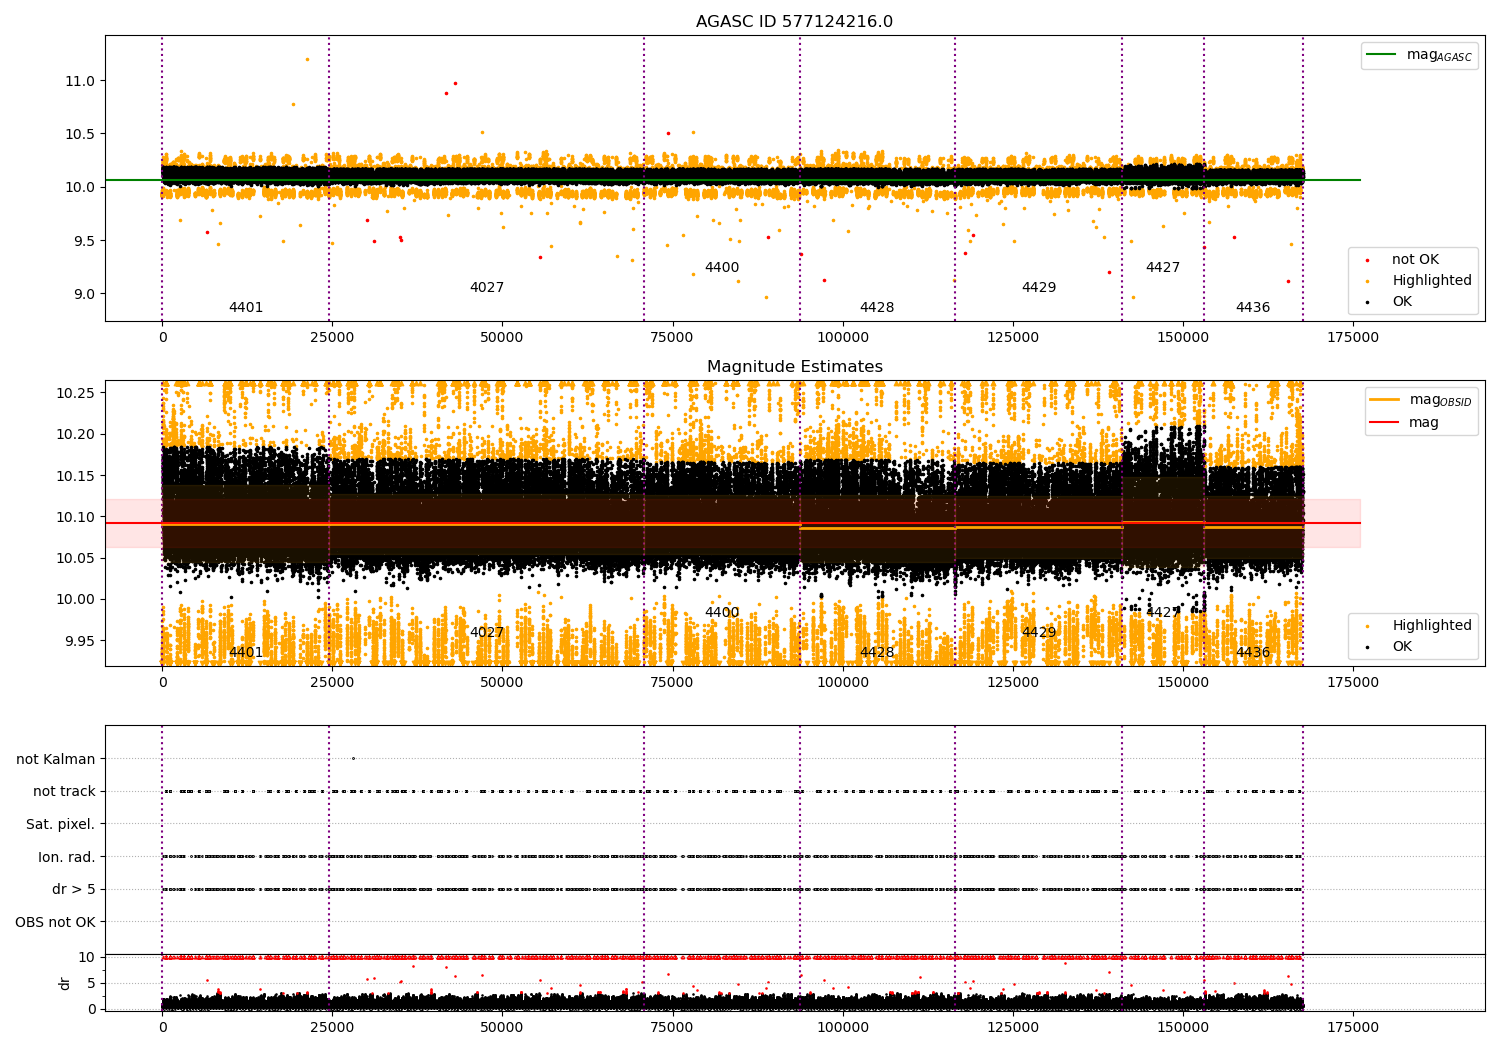Select obsid label 4427 in the AGASC ID plot
Screen dimensions: 1500x1050
[1163, 268]
